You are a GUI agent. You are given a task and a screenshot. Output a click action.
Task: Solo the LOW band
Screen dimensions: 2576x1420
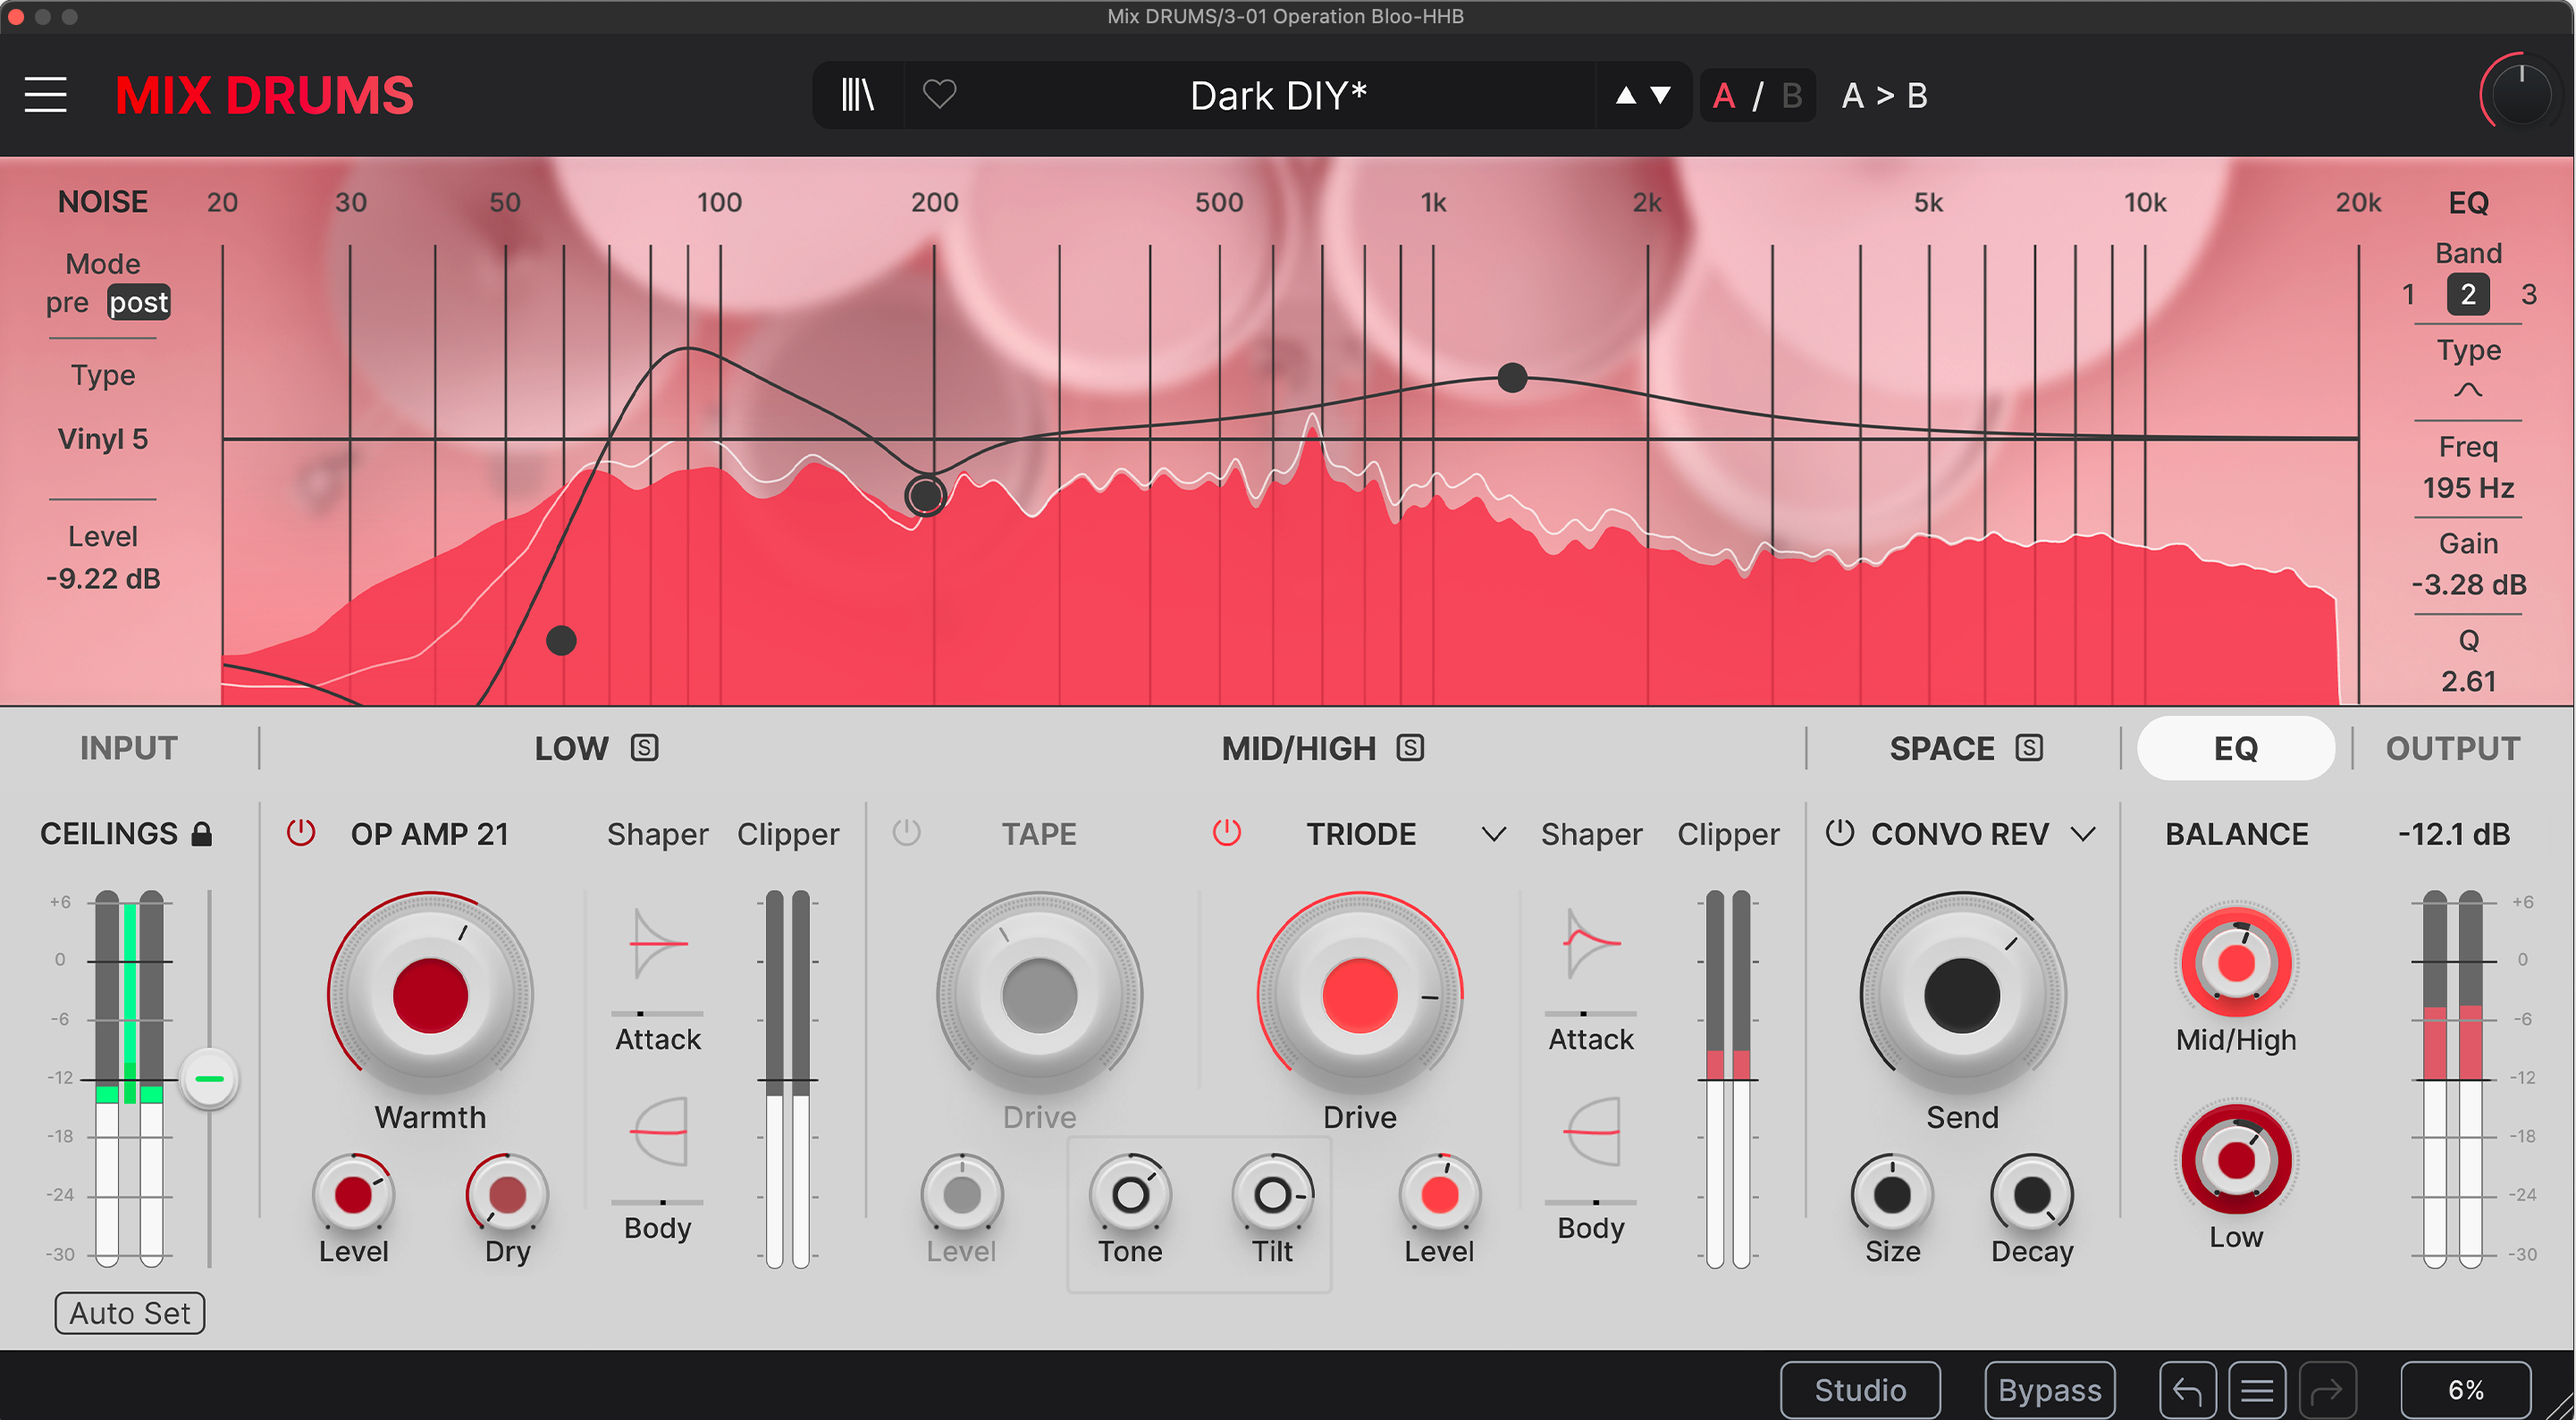point(644,748)
